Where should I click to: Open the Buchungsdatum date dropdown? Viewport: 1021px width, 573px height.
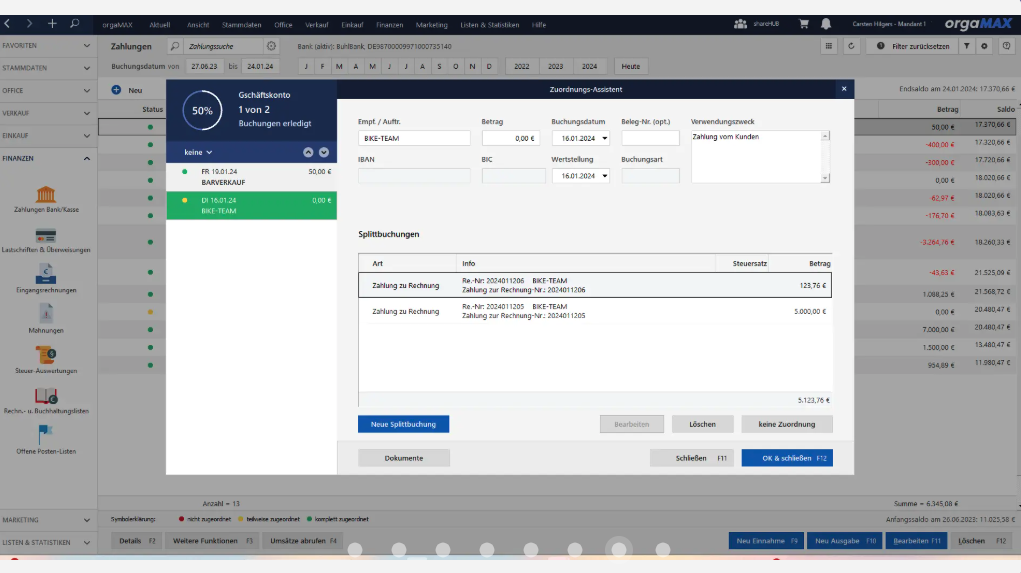tap(604, 138)
